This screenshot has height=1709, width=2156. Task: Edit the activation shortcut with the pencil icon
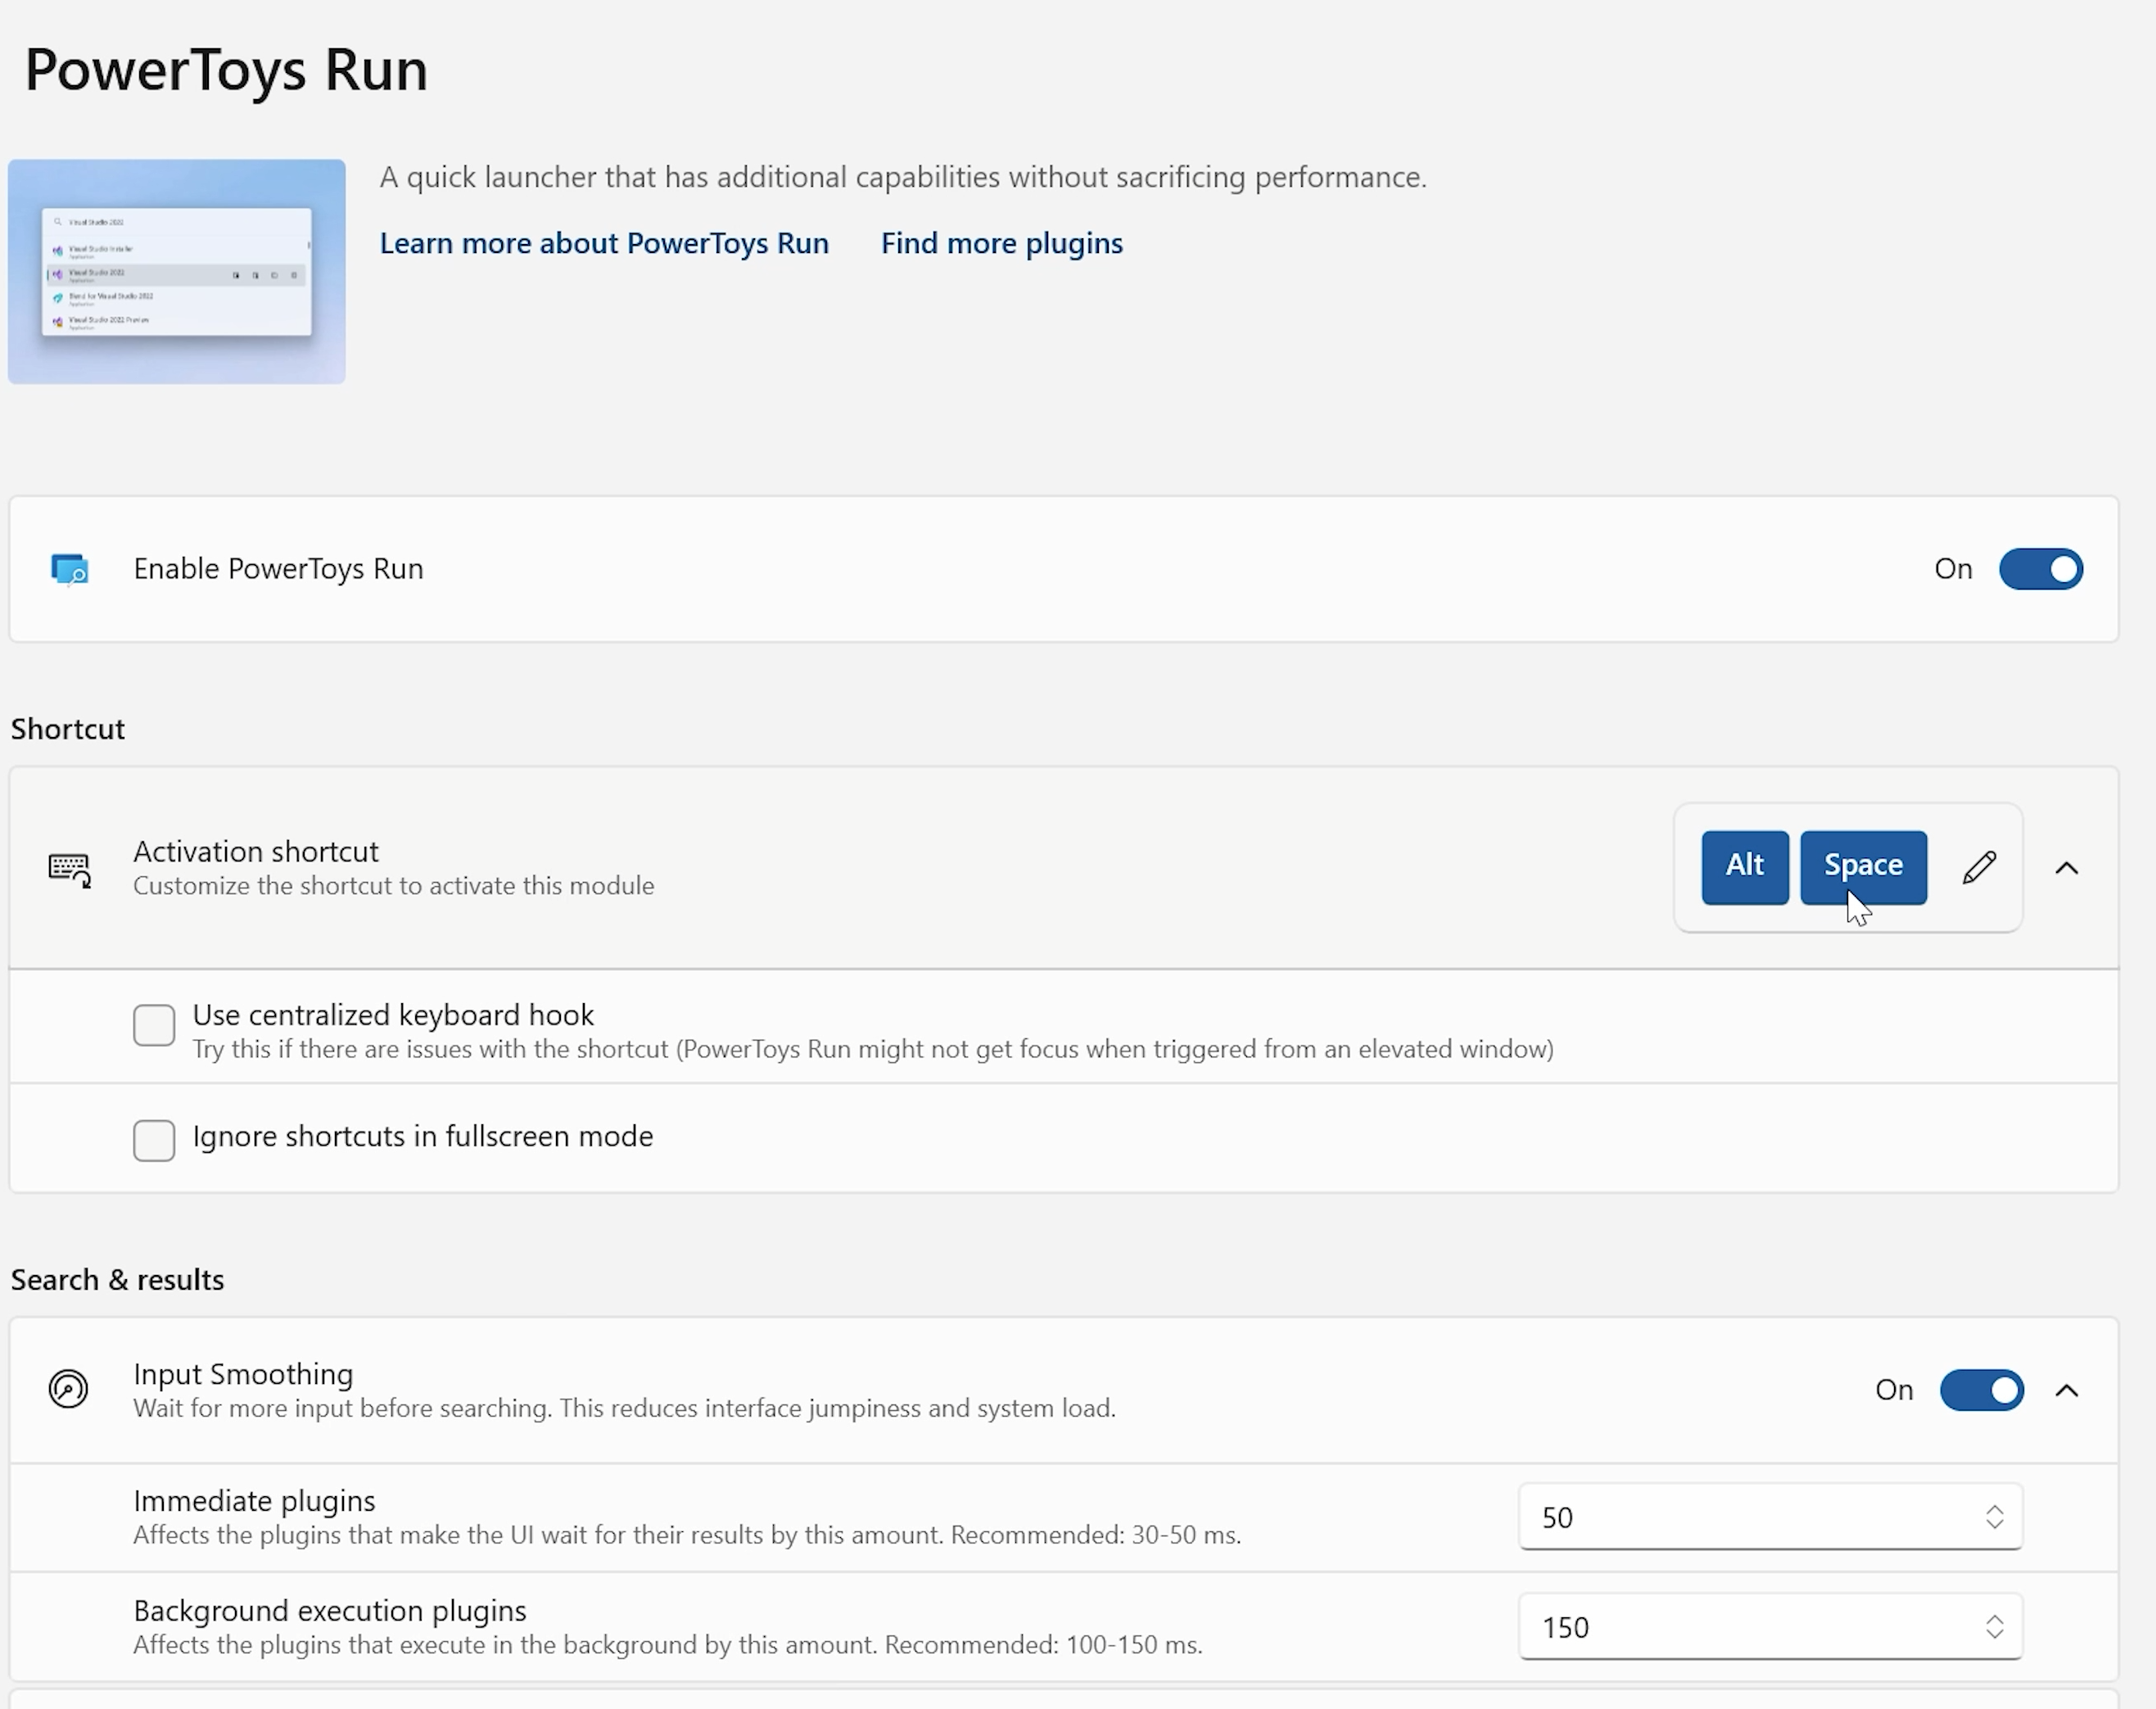[x=1979, y=868]
